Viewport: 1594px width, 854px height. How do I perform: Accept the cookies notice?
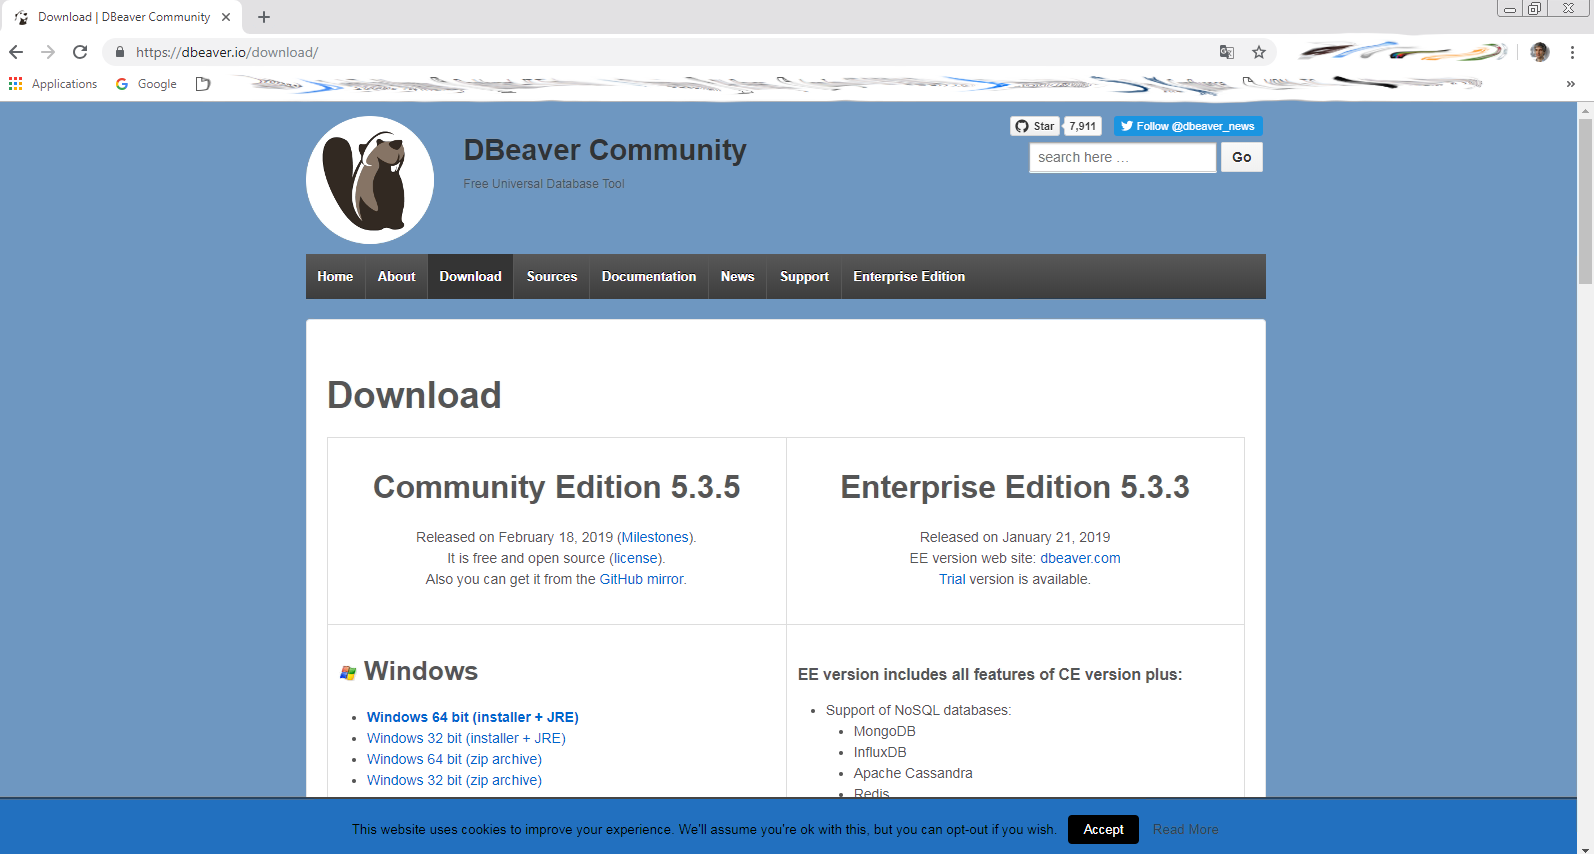coord(1103,829)
